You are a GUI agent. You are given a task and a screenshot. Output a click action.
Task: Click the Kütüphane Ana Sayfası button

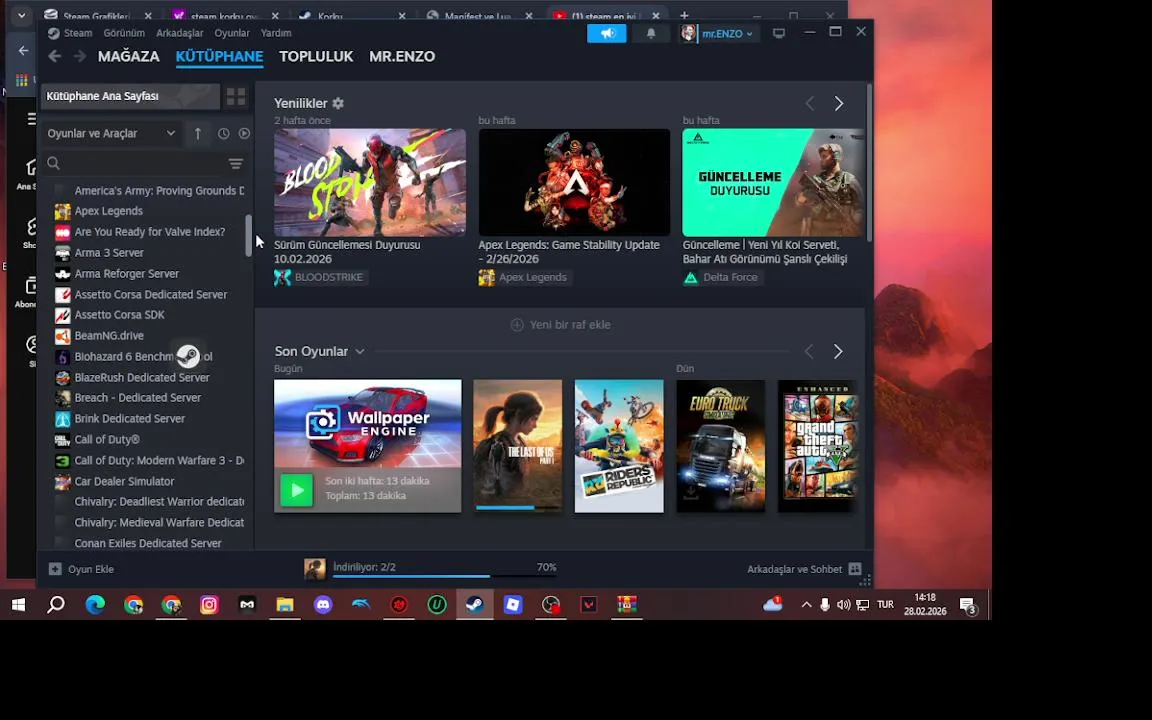tap(130, 96)
